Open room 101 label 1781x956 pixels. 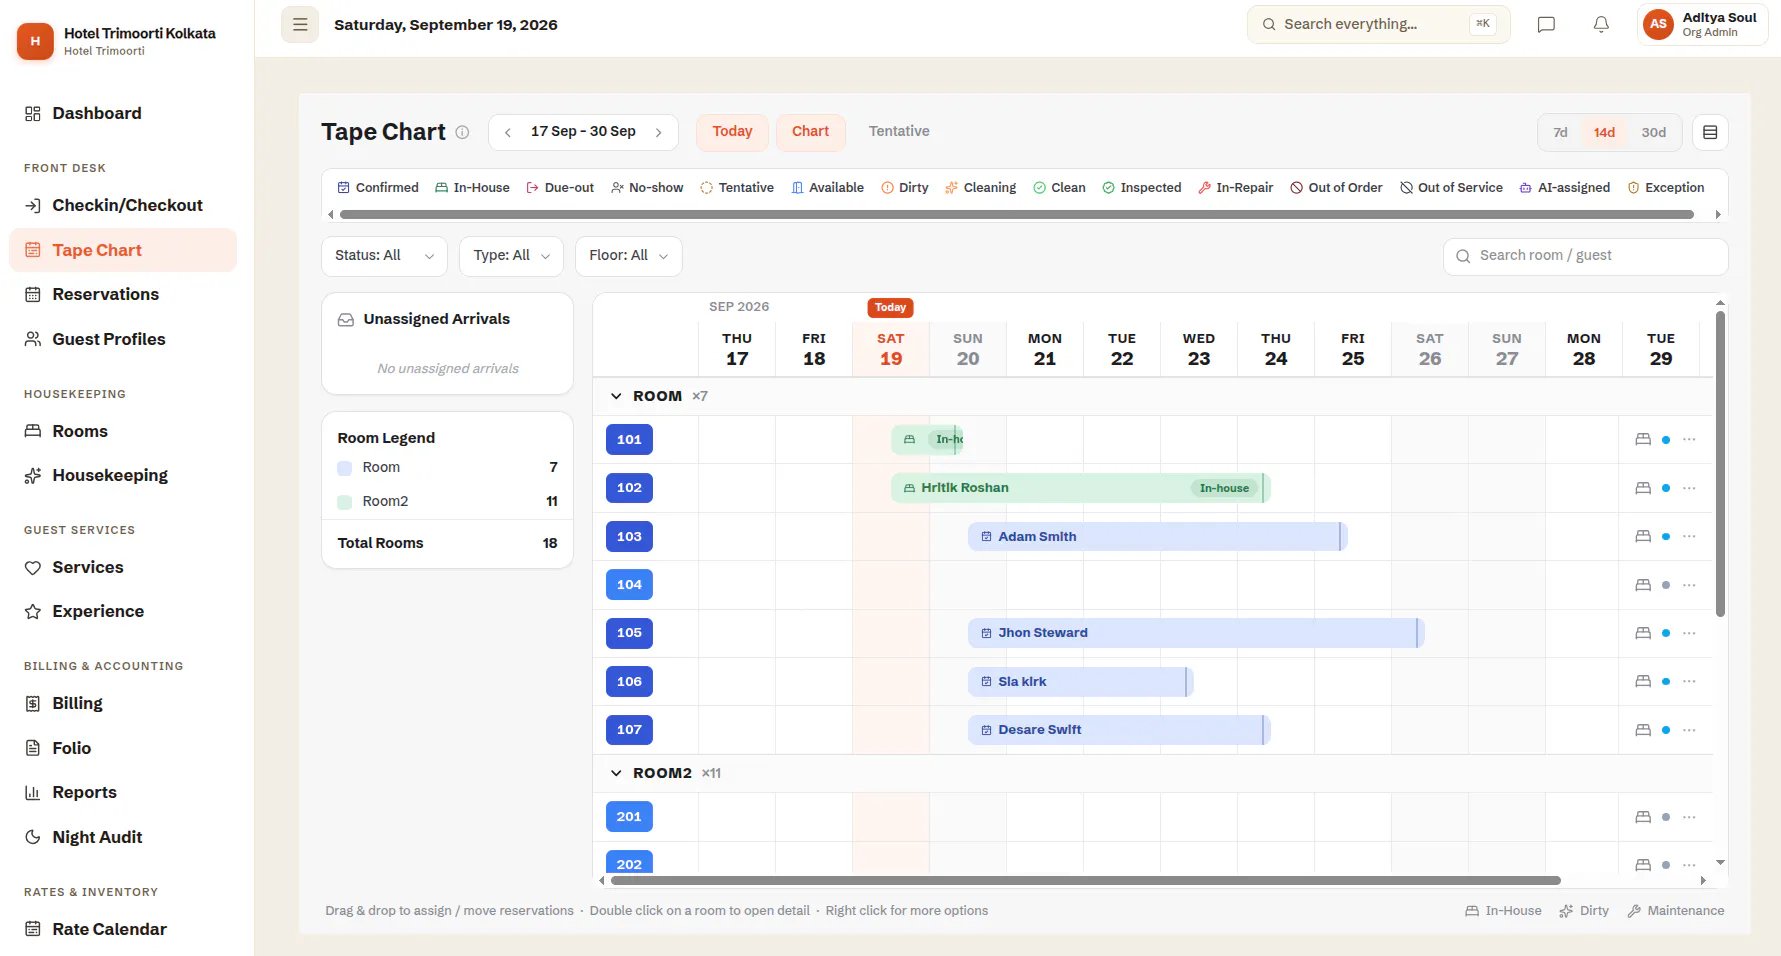point(629,439)
